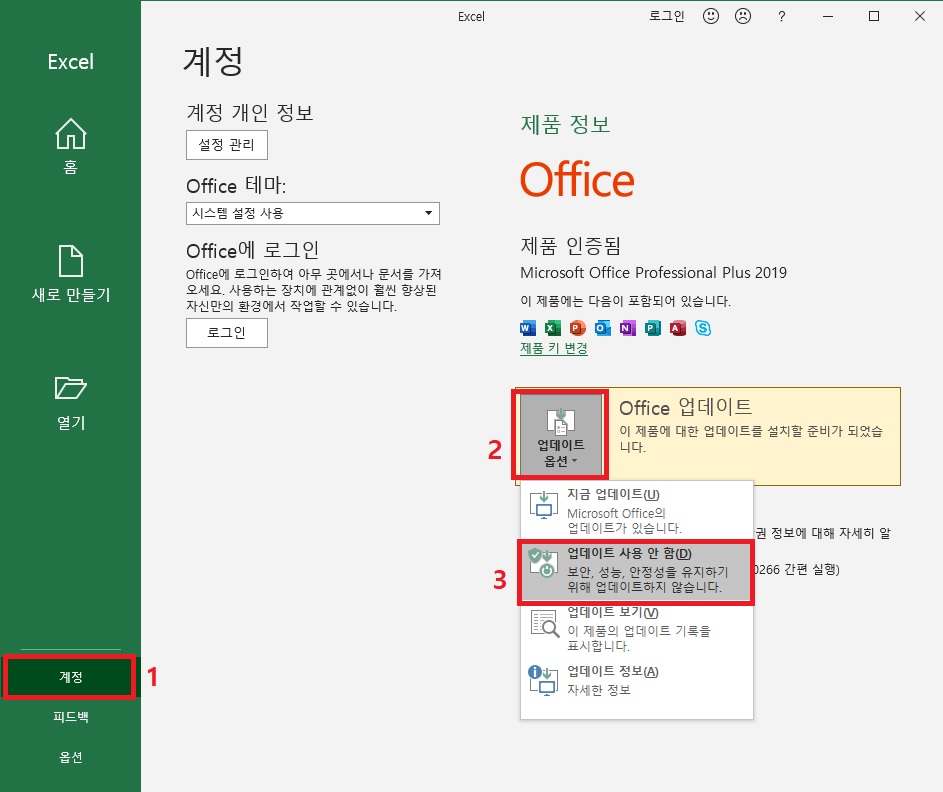Click the Microsoft Office Professional Plus 2019 text
943x792 pixels.
653,273
